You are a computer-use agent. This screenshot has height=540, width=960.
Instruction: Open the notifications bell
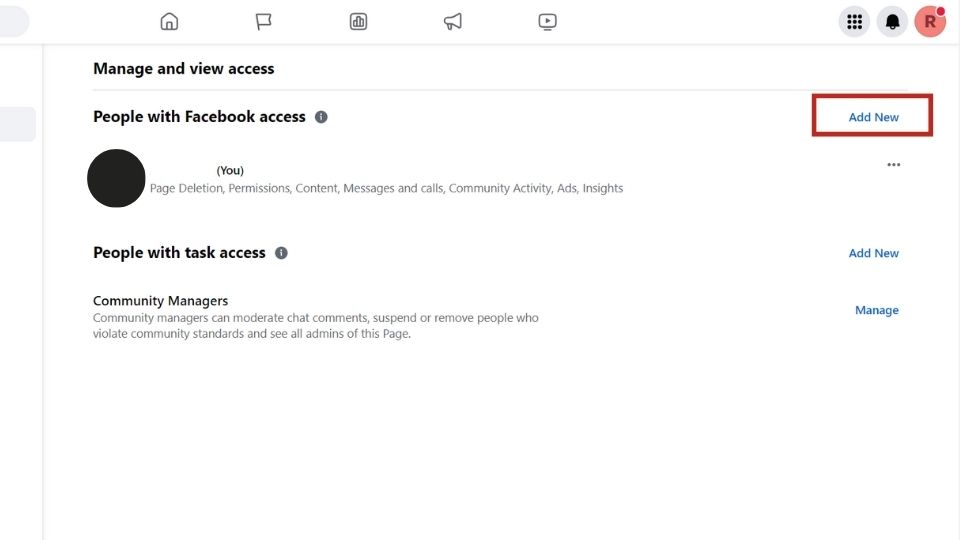pos(892,22)
